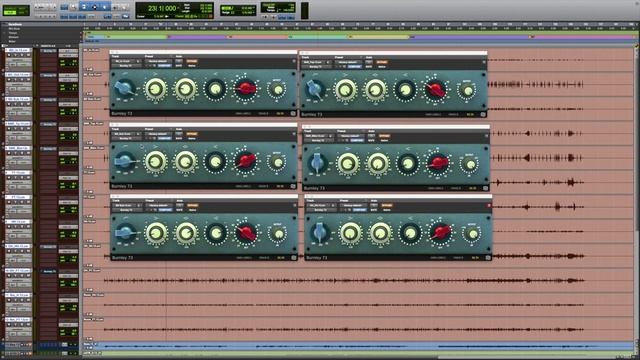Click the red target button in bottom-right Burnley 73
This screenshot has height=360, width=640.
tap(489, 206)
